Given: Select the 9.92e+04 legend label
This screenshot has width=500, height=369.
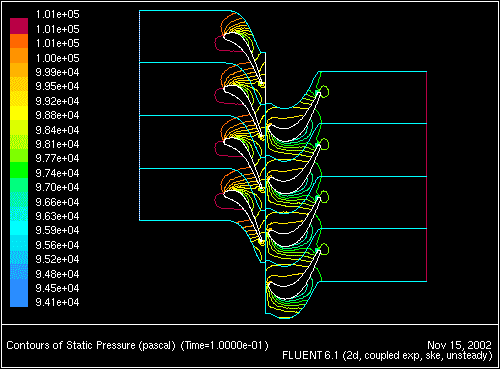Looking at the screenshot, I should click(x=57, y=101).
